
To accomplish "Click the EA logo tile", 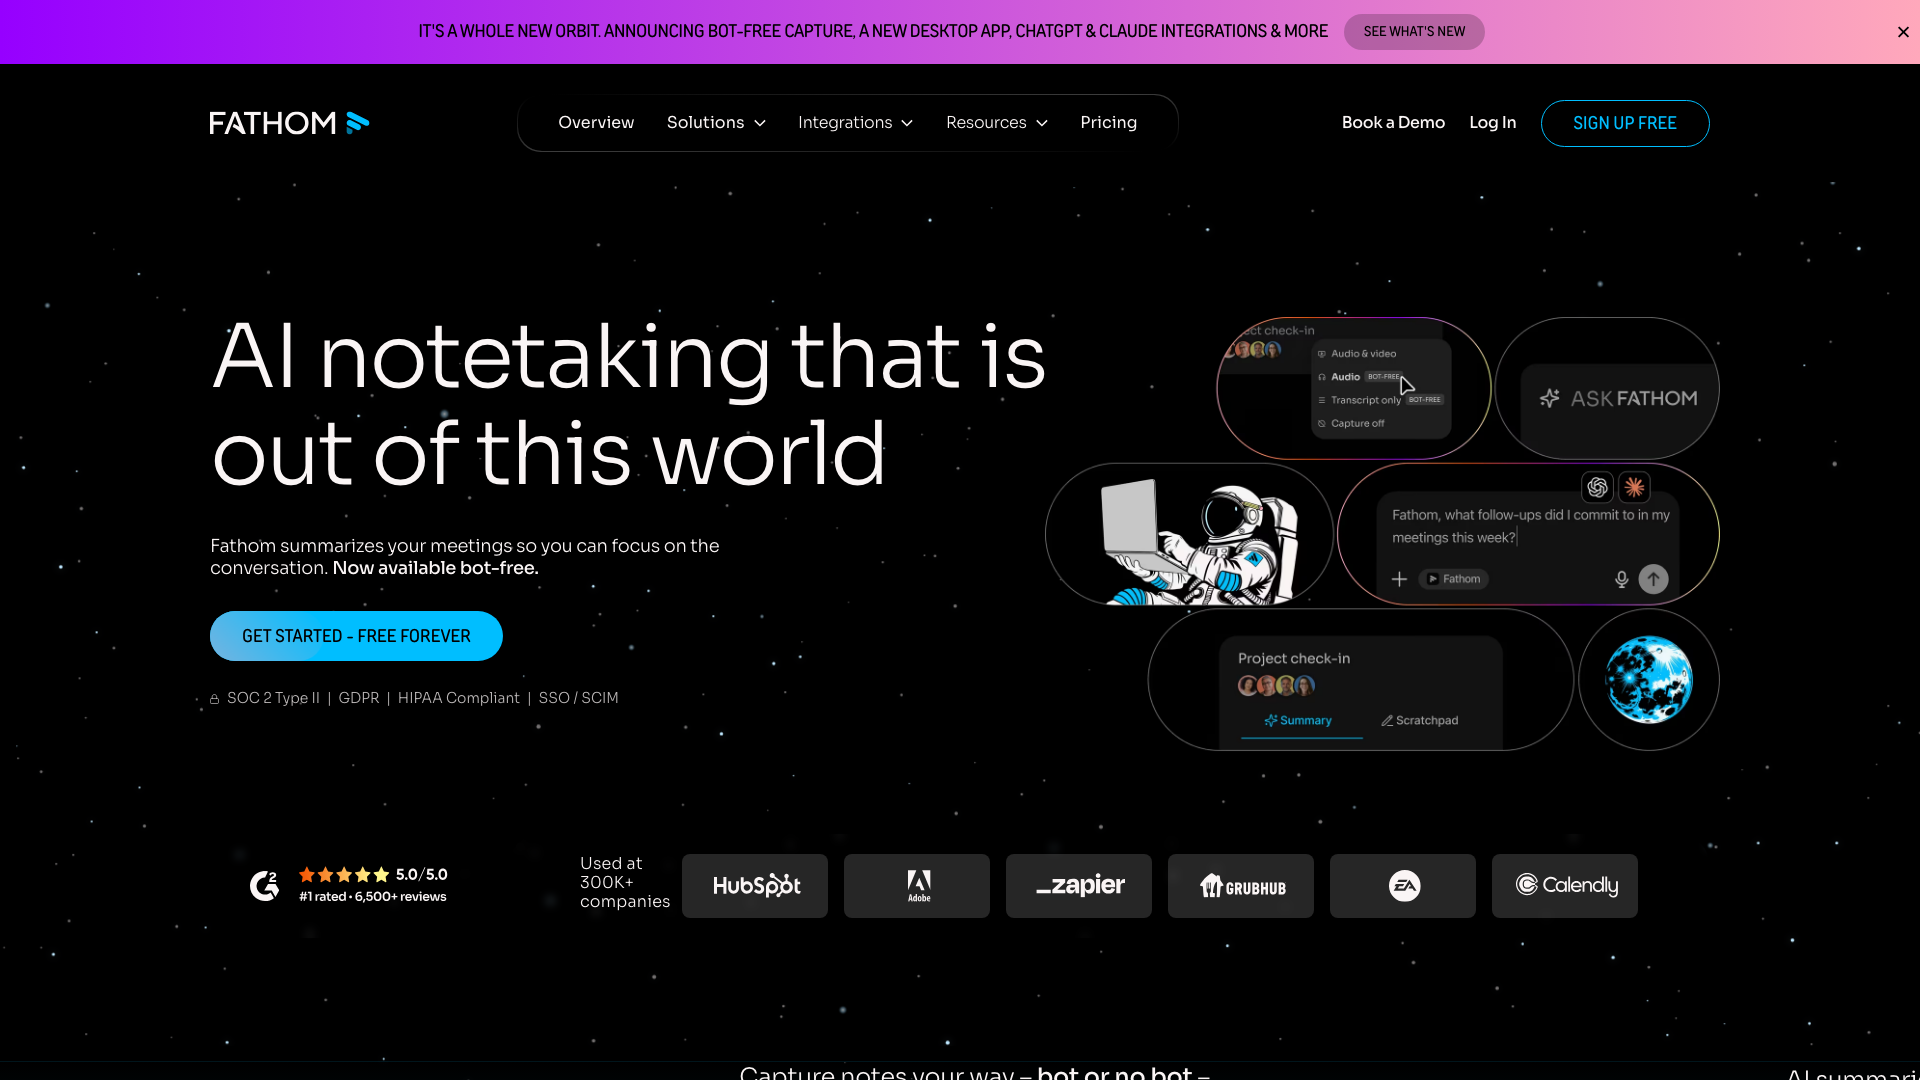I will click(x=1403, y=886).
